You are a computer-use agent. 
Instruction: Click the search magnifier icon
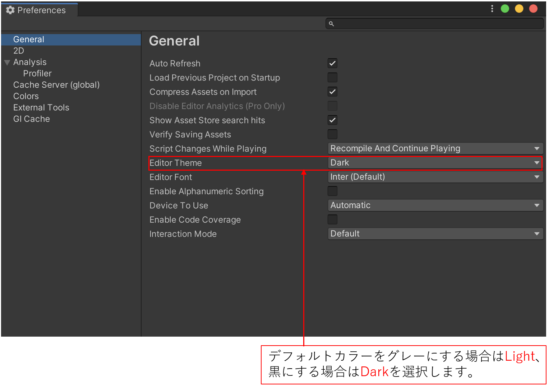point(331,24)
